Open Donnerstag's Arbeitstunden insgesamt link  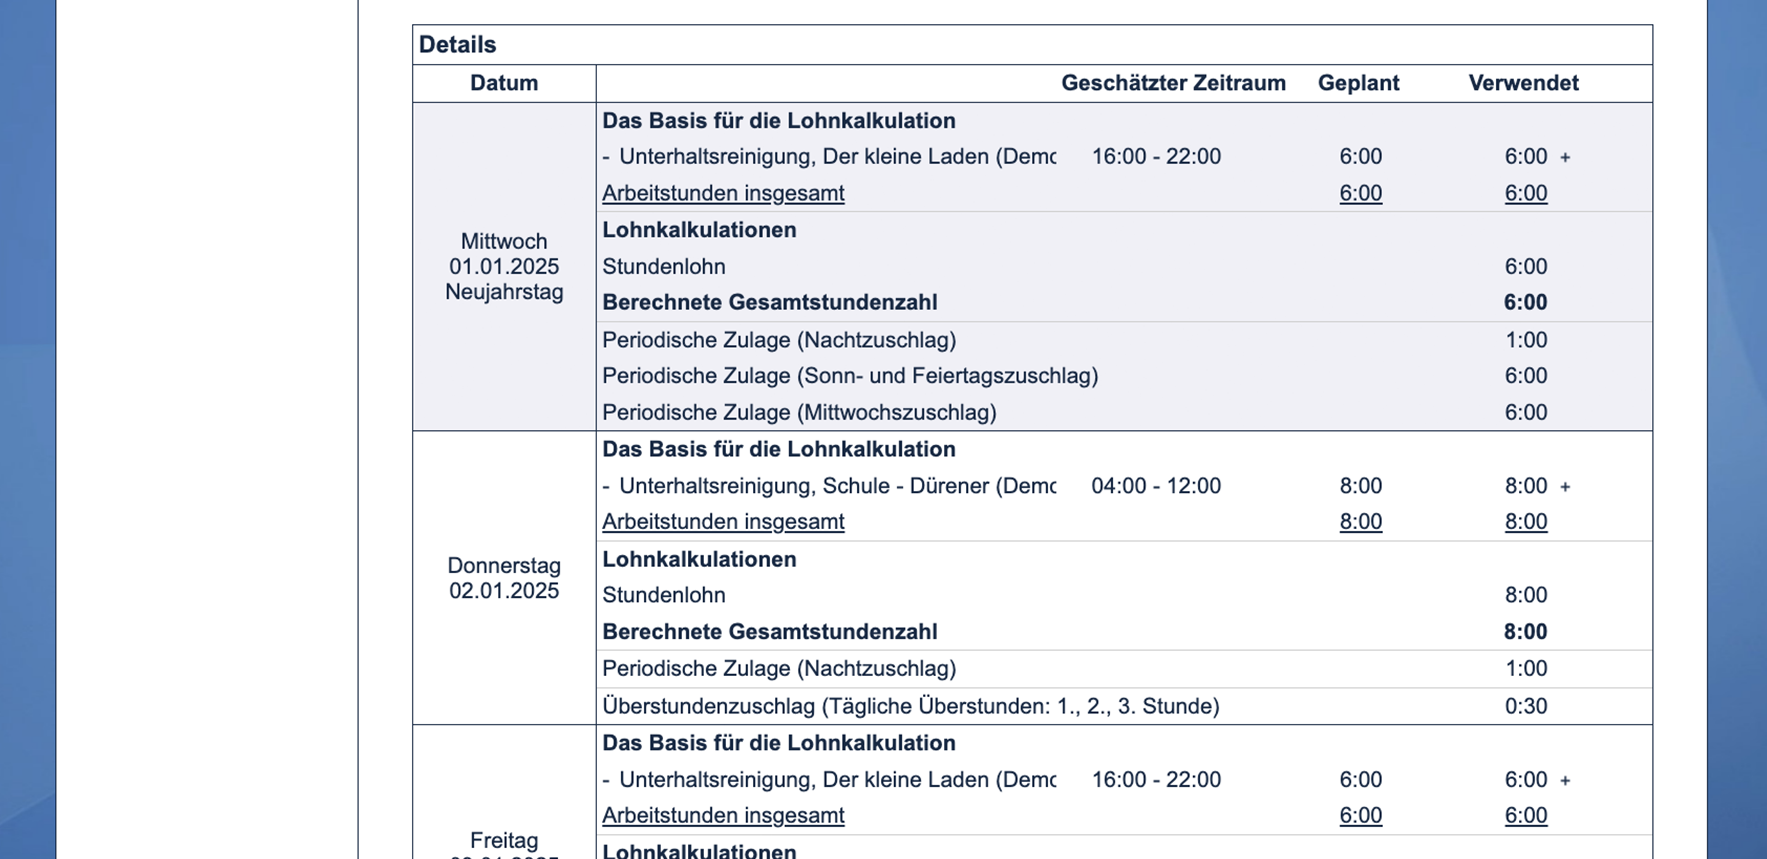(x=723, y=522)
